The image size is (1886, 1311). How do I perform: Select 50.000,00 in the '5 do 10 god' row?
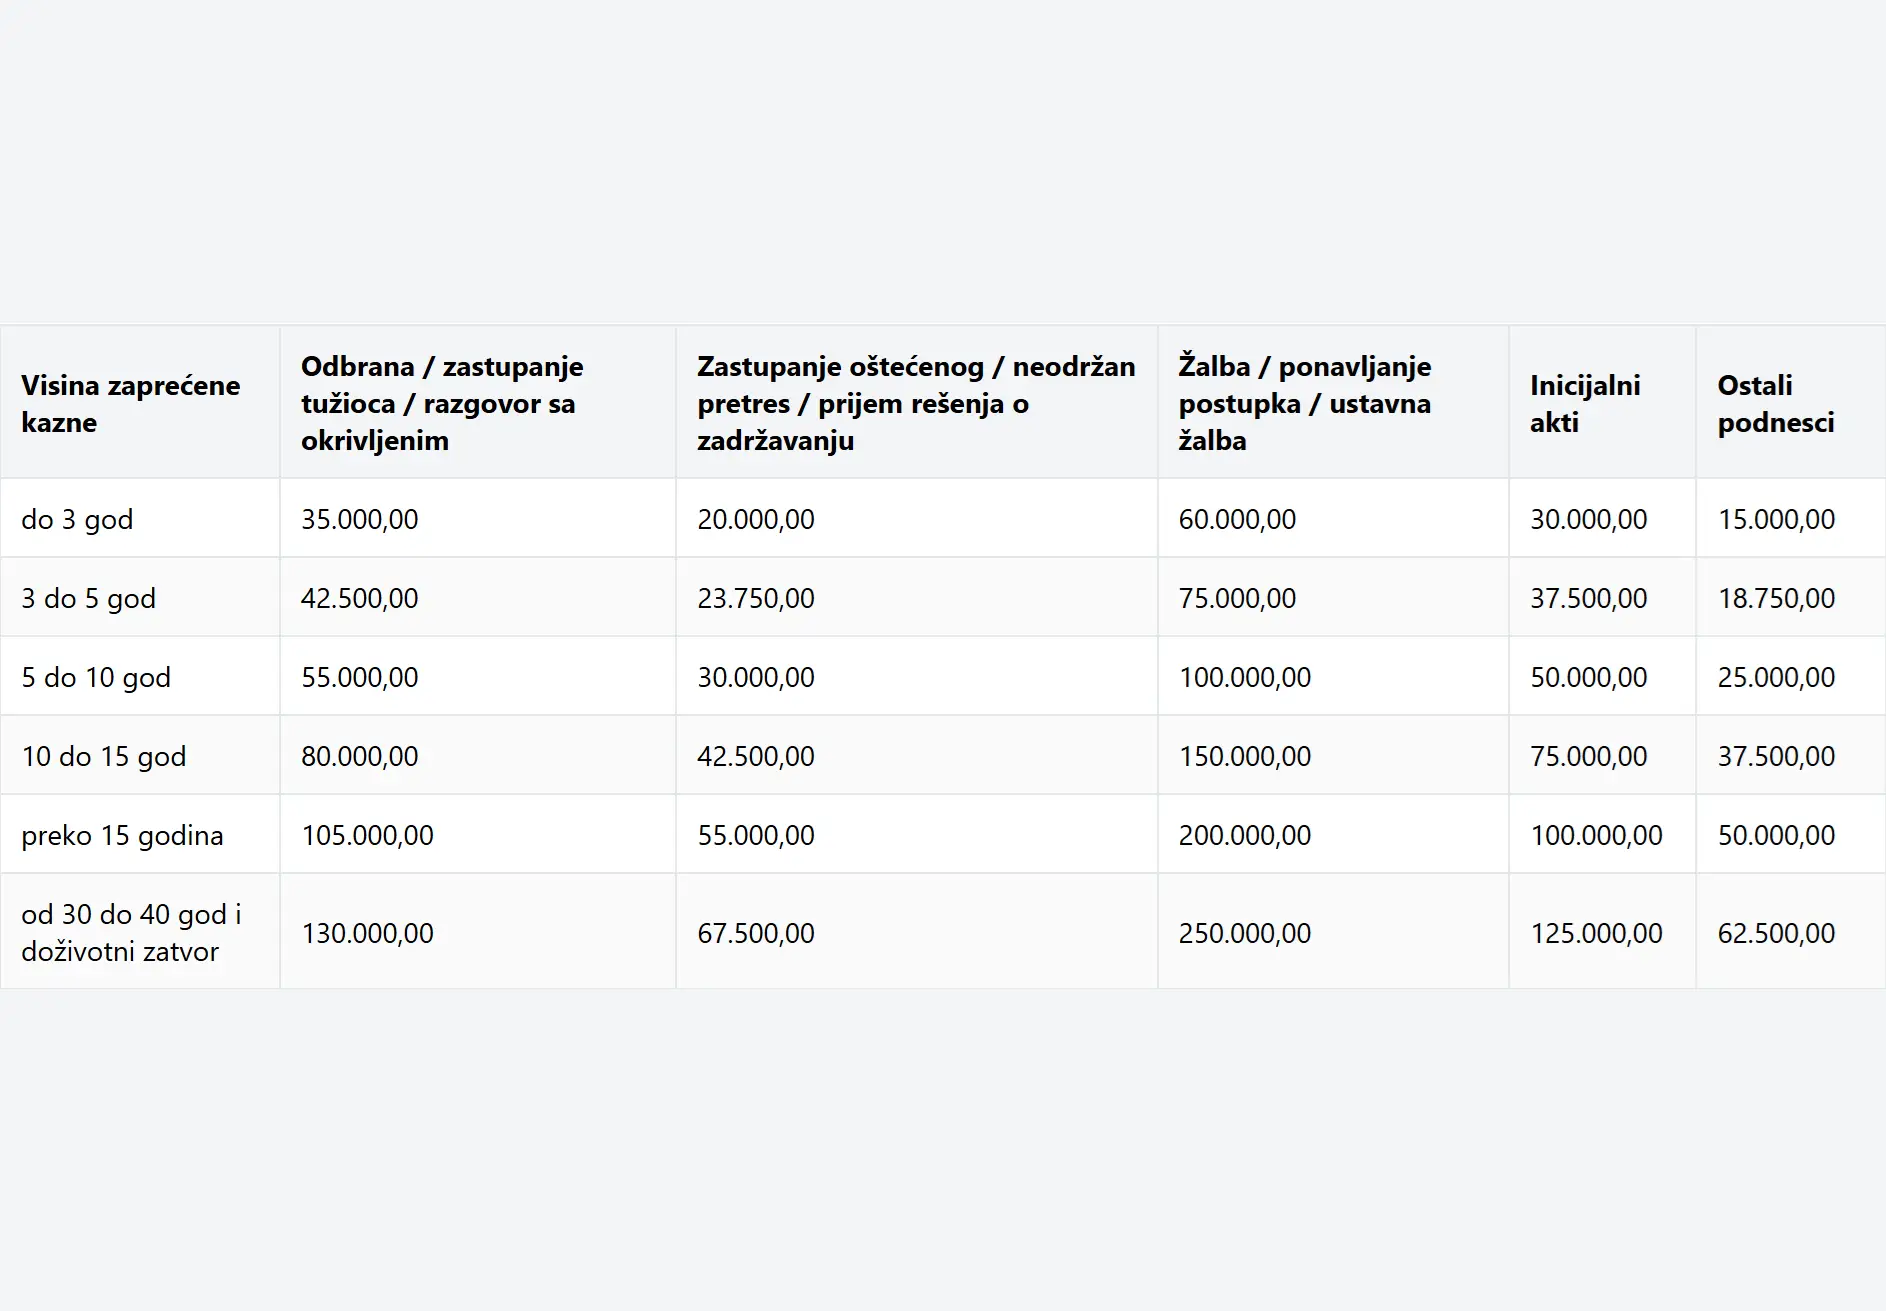[x=1589, y=677]
